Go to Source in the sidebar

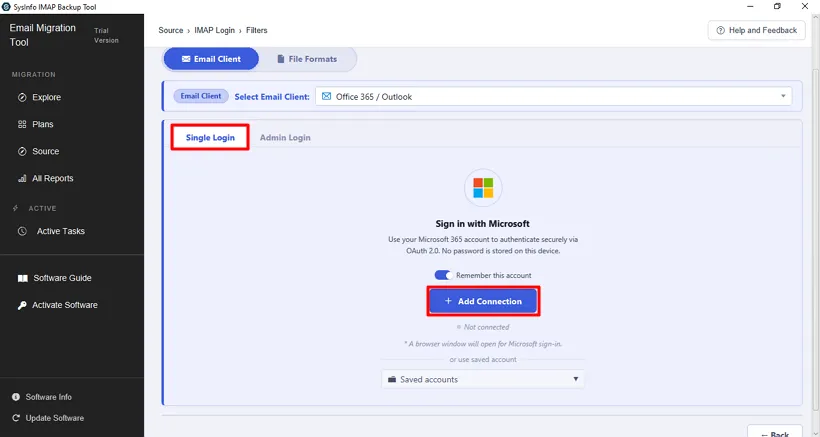[45, 151]
